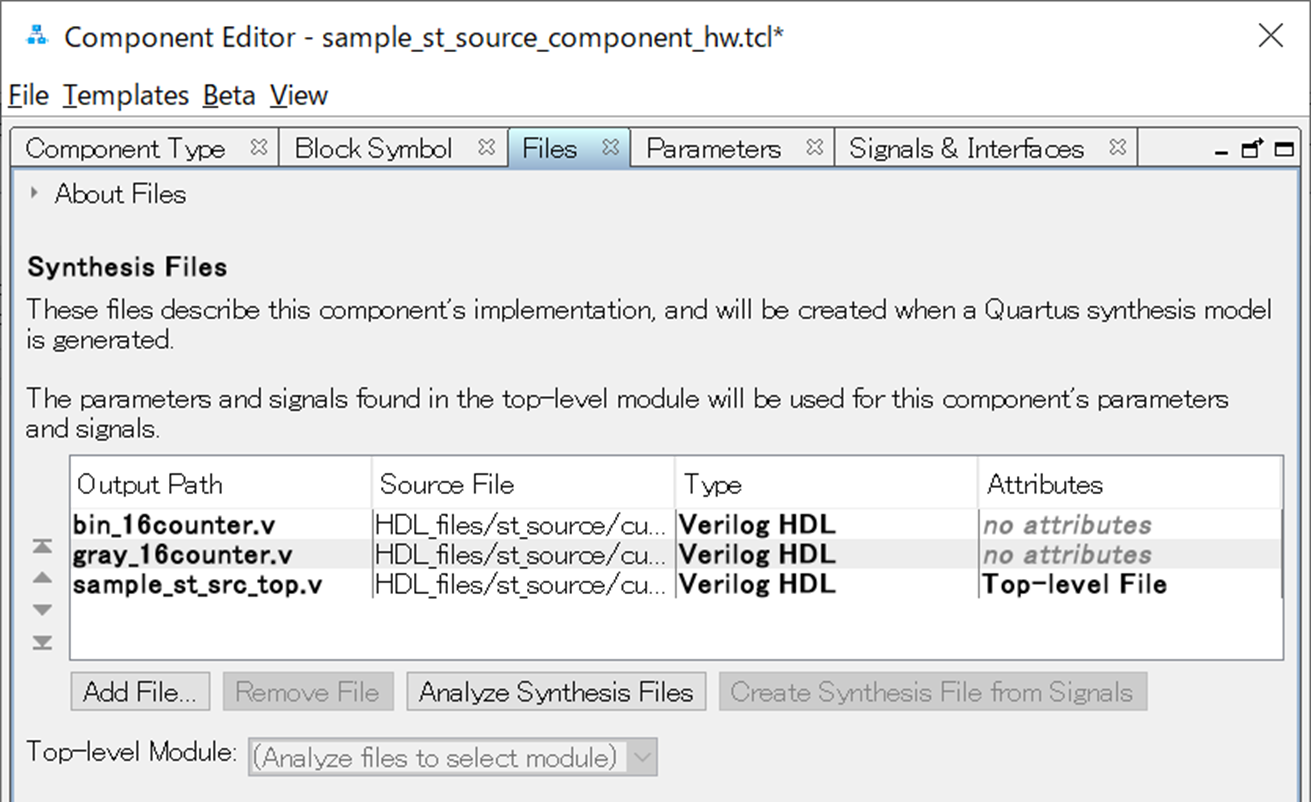Close the Block Symbol tab via X icon
The height and width of the screenshot is (802, 1311).
pos(487,148)
